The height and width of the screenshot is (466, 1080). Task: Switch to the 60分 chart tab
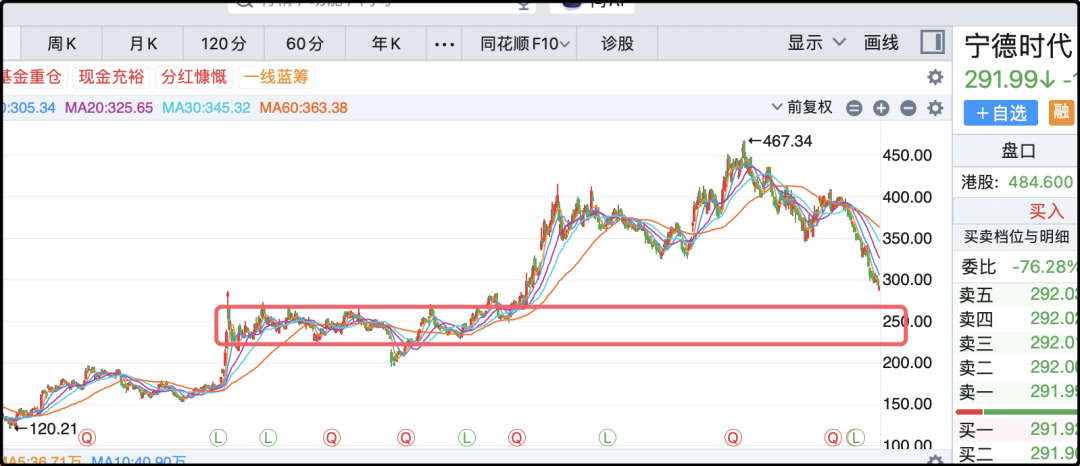coord(305,44)
